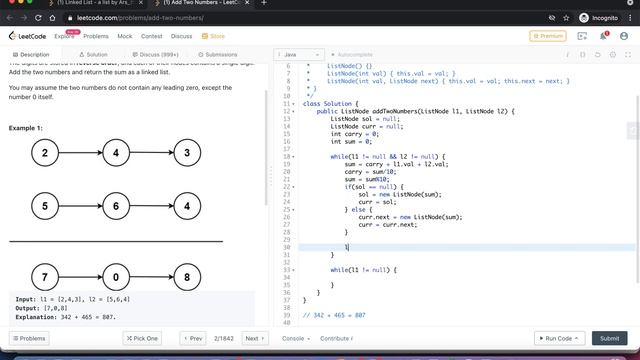Click the editor info icon

click(x=567, y=55)
